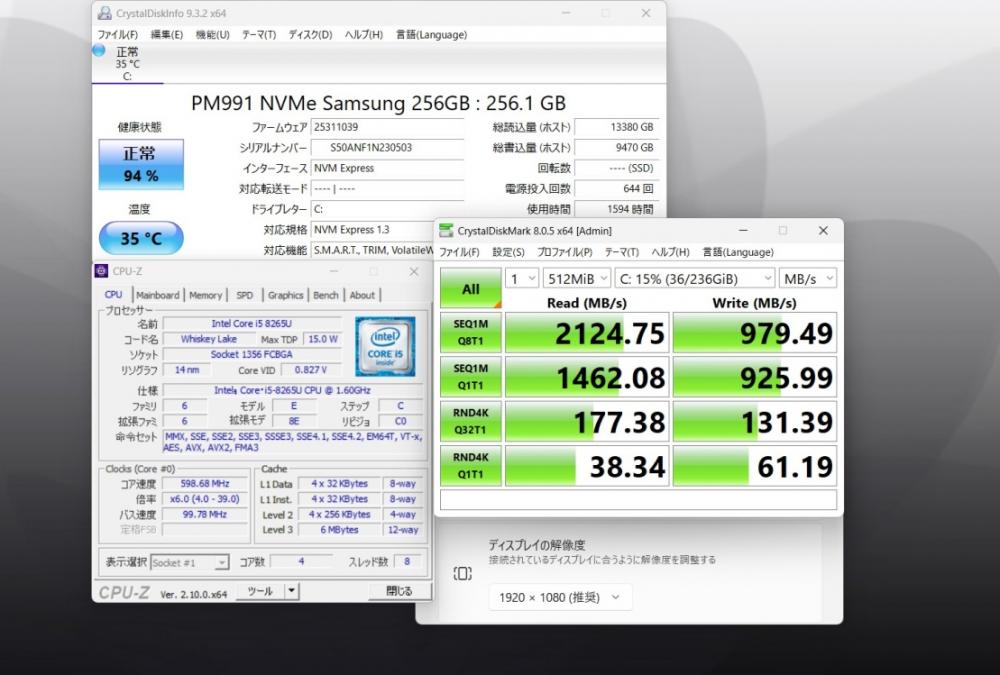
Task: Open 言語(Language) menu in CrystalDiskInfo
Action: (x=432, y=34)
